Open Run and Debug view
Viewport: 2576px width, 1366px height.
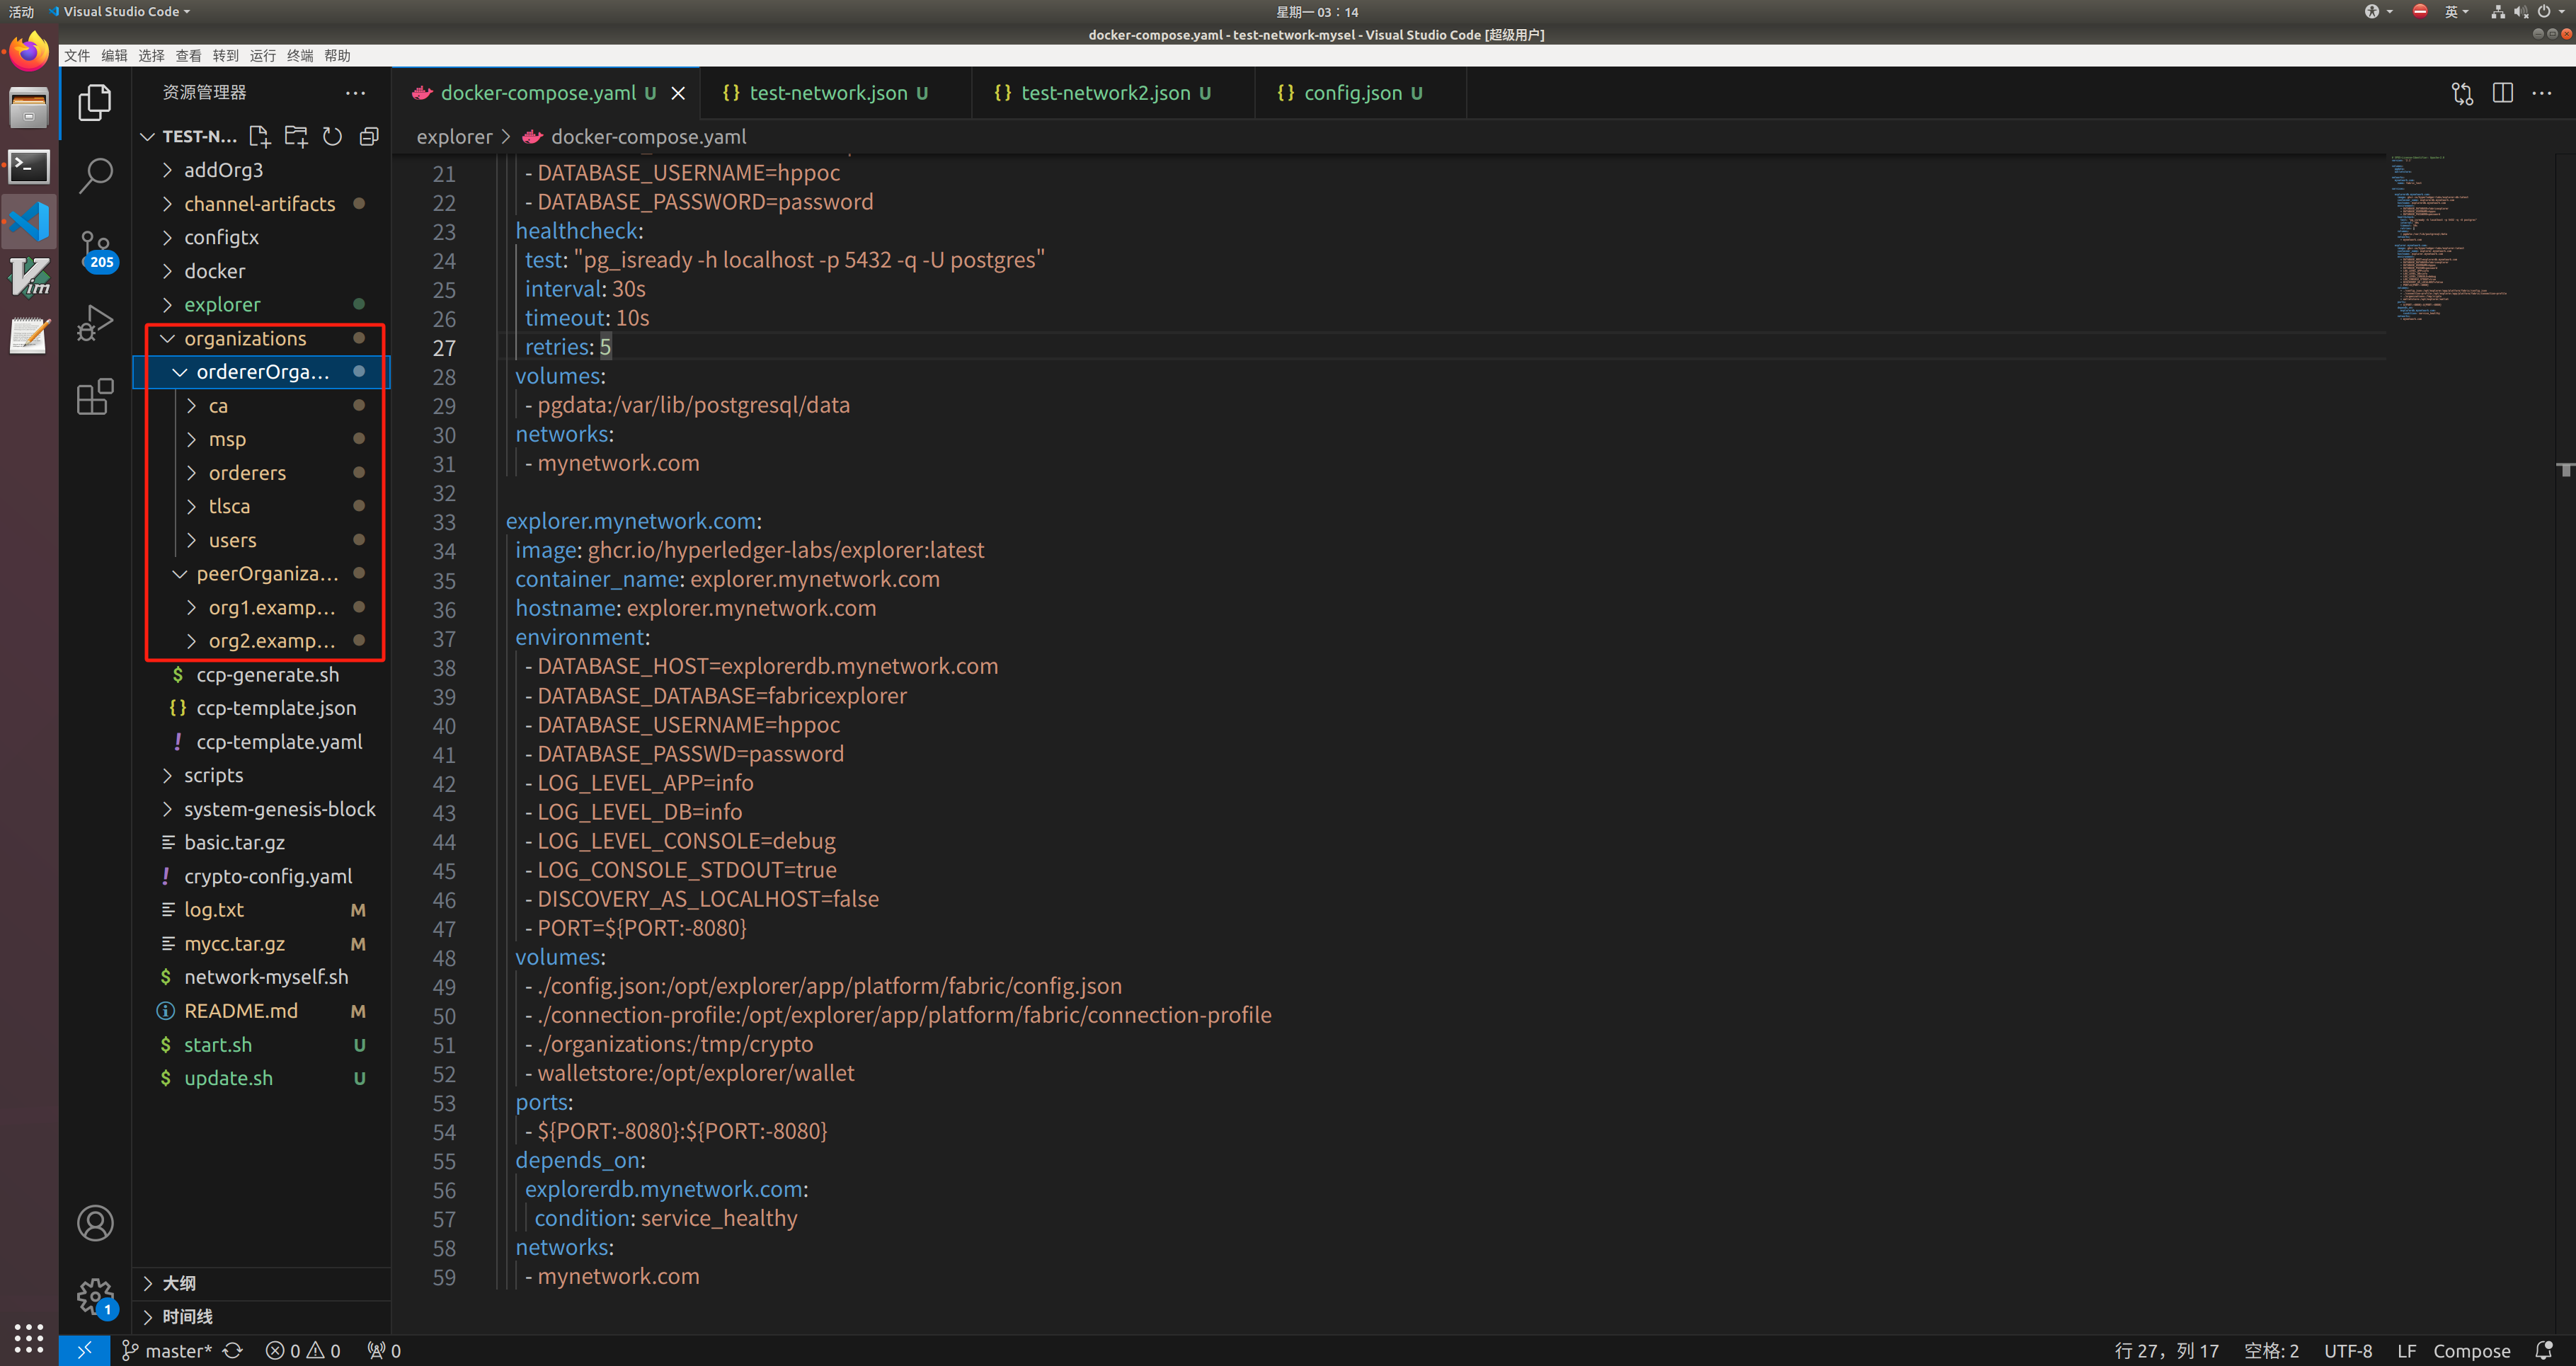coord(95,323)
